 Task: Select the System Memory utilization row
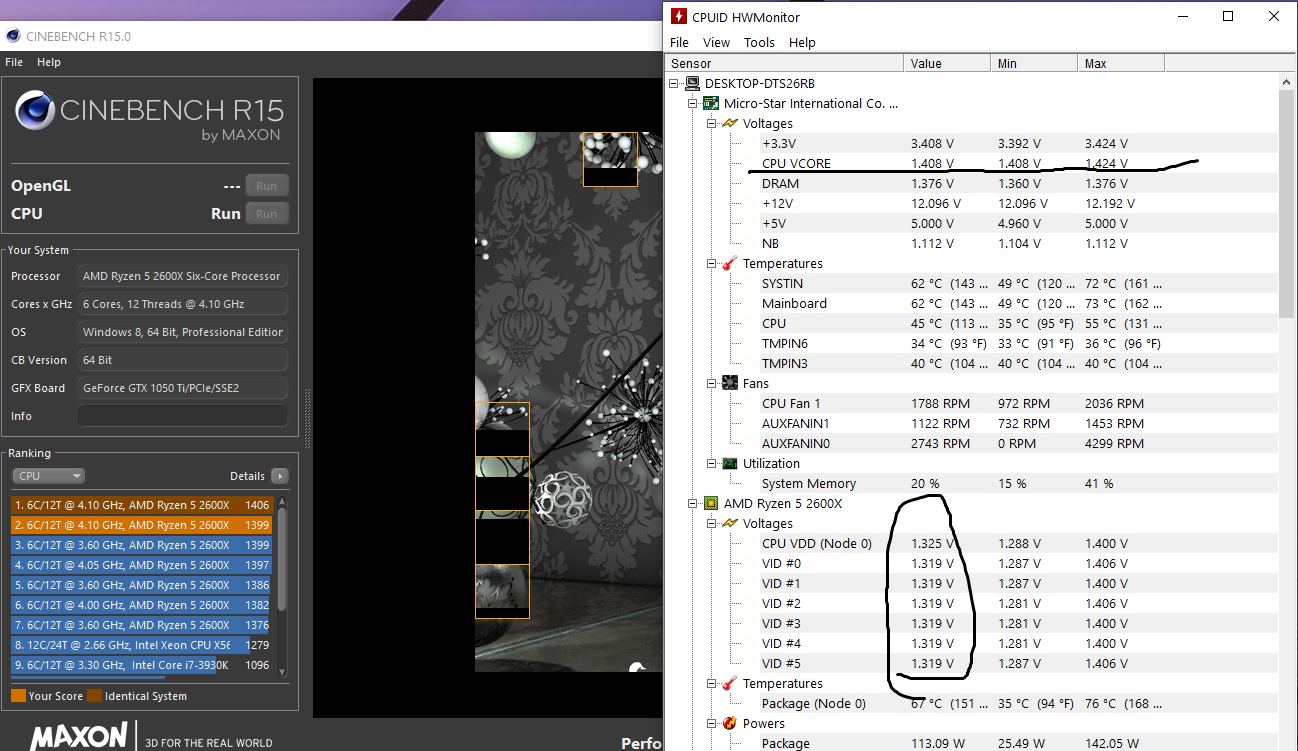click(972, 483)
